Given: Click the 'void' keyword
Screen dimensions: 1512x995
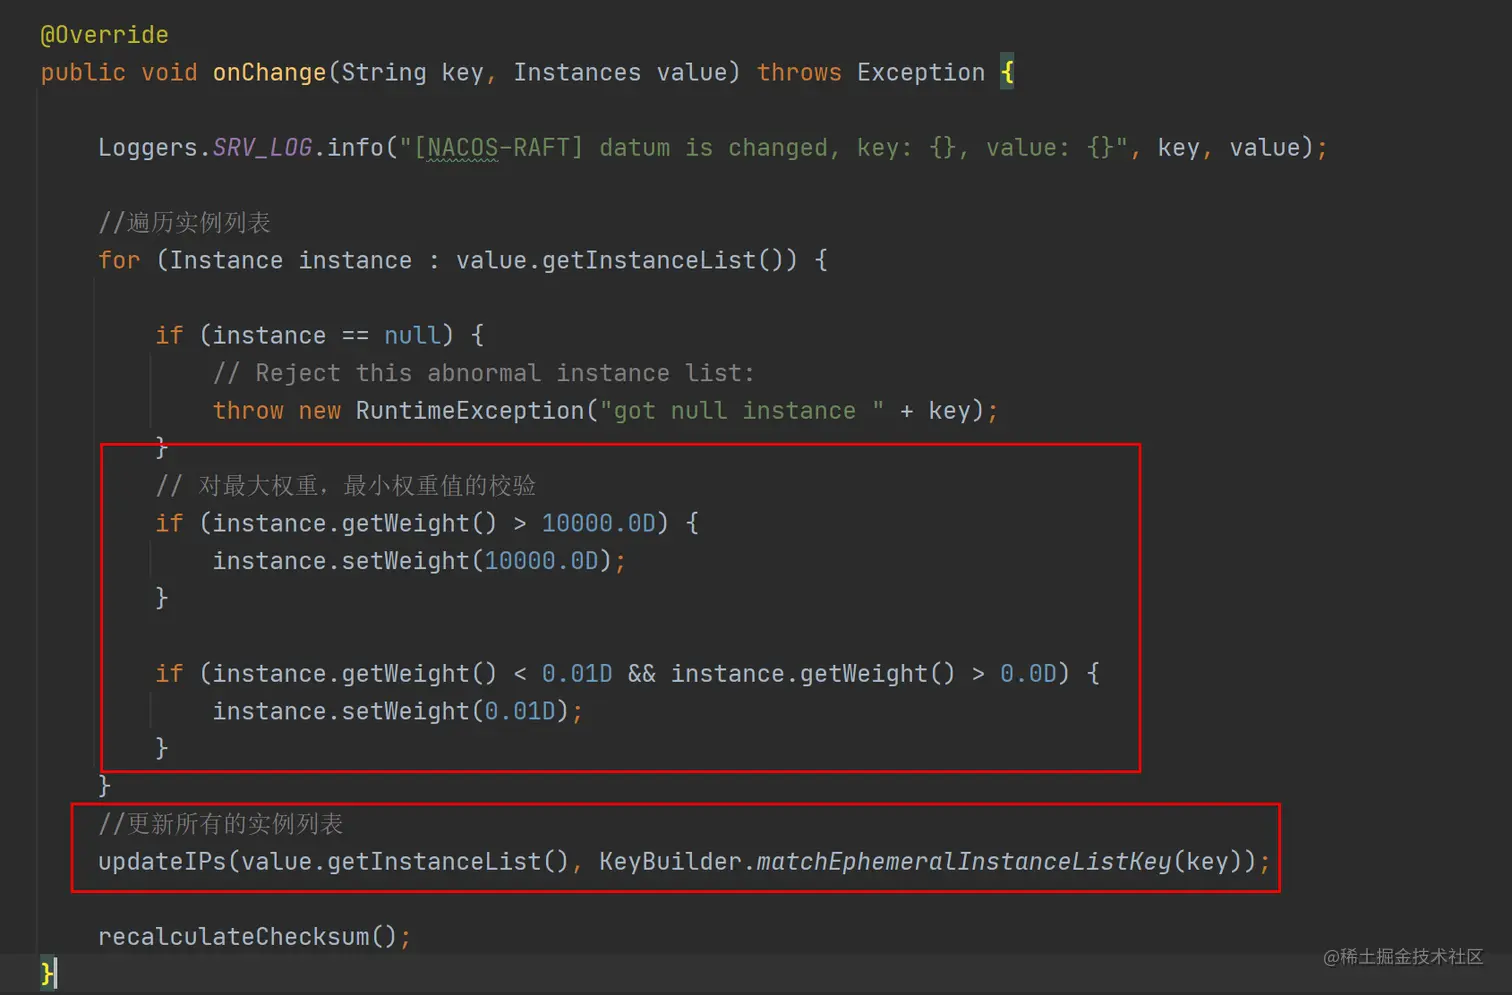Looking at the screenshot, I should (169, 73).
